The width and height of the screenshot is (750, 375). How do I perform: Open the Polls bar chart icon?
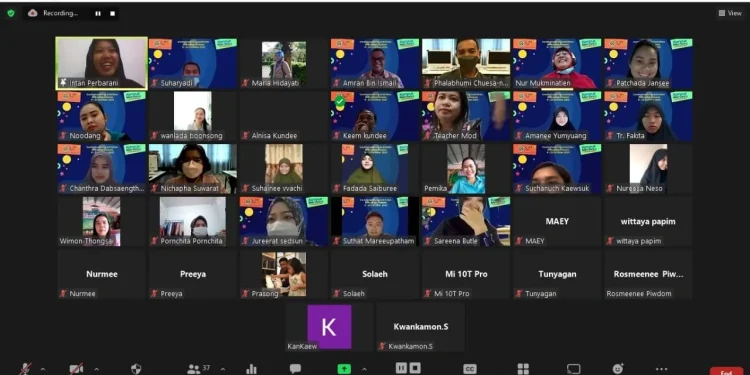tap(251, 369)
